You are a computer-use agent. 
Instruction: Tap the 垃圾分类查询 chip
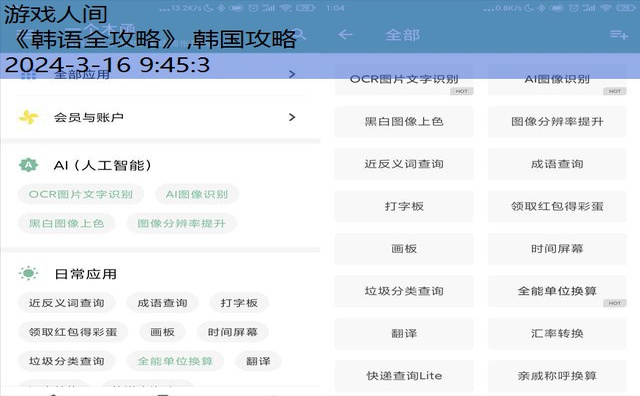coord(67,361)
